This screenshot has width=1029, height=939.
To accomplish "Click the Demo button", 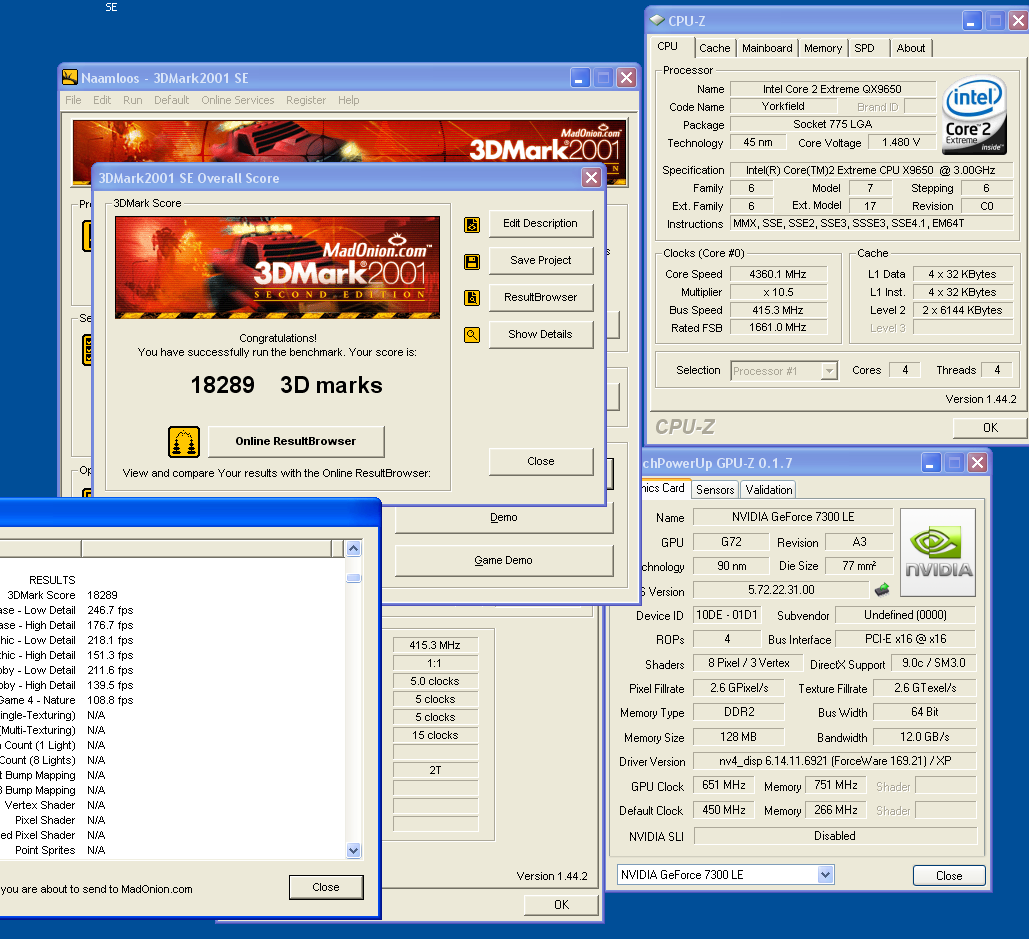I will [503, 518].
